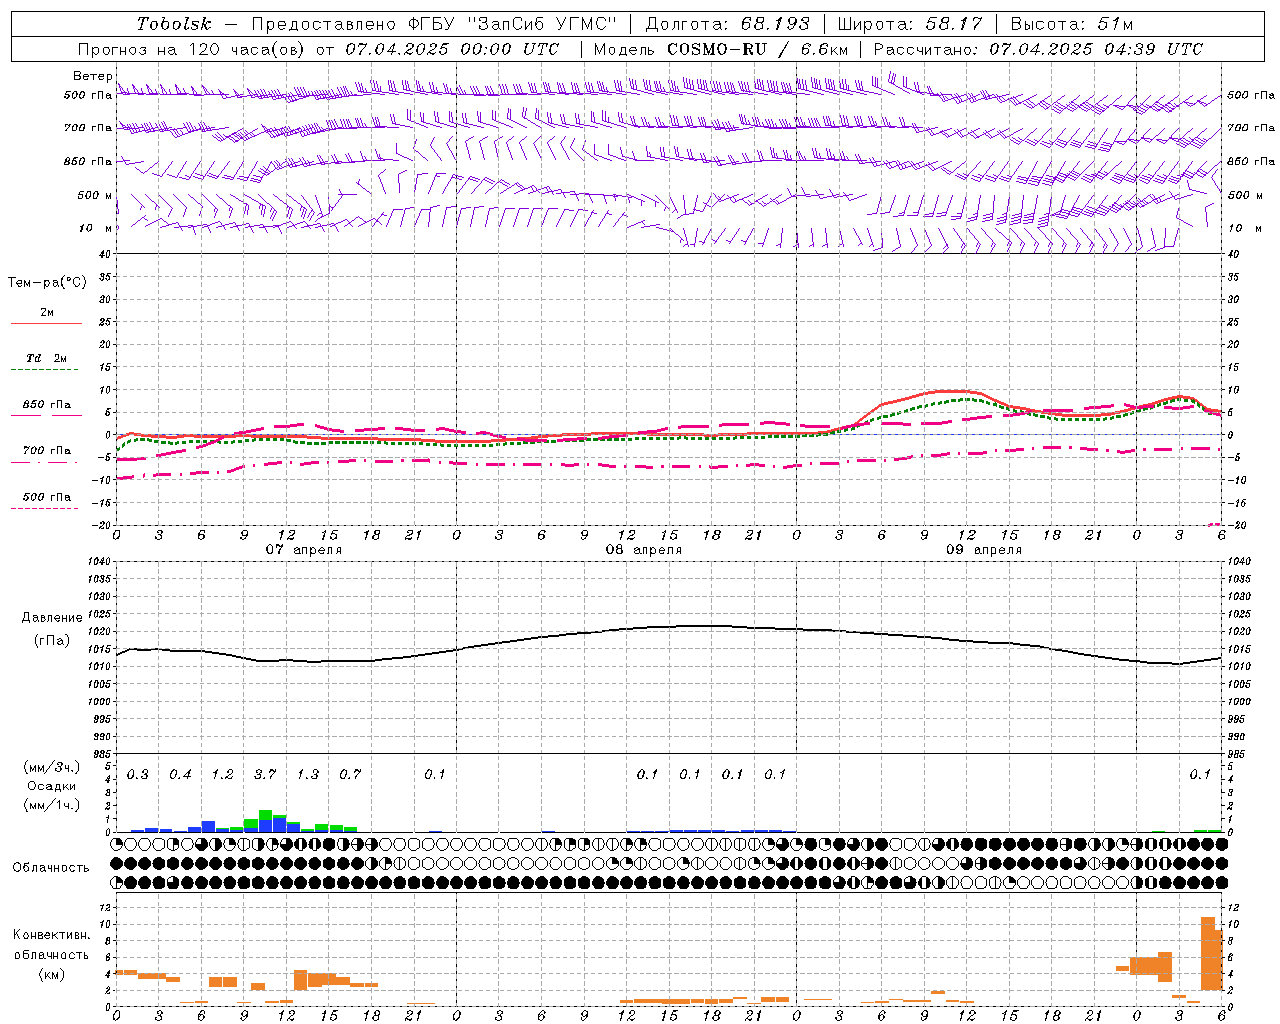The width and height of the screenshot is (1280, 1024).
Task: Click the Td 2м dew point legend label
Action: pyautogui.click(x=46, y=358)
